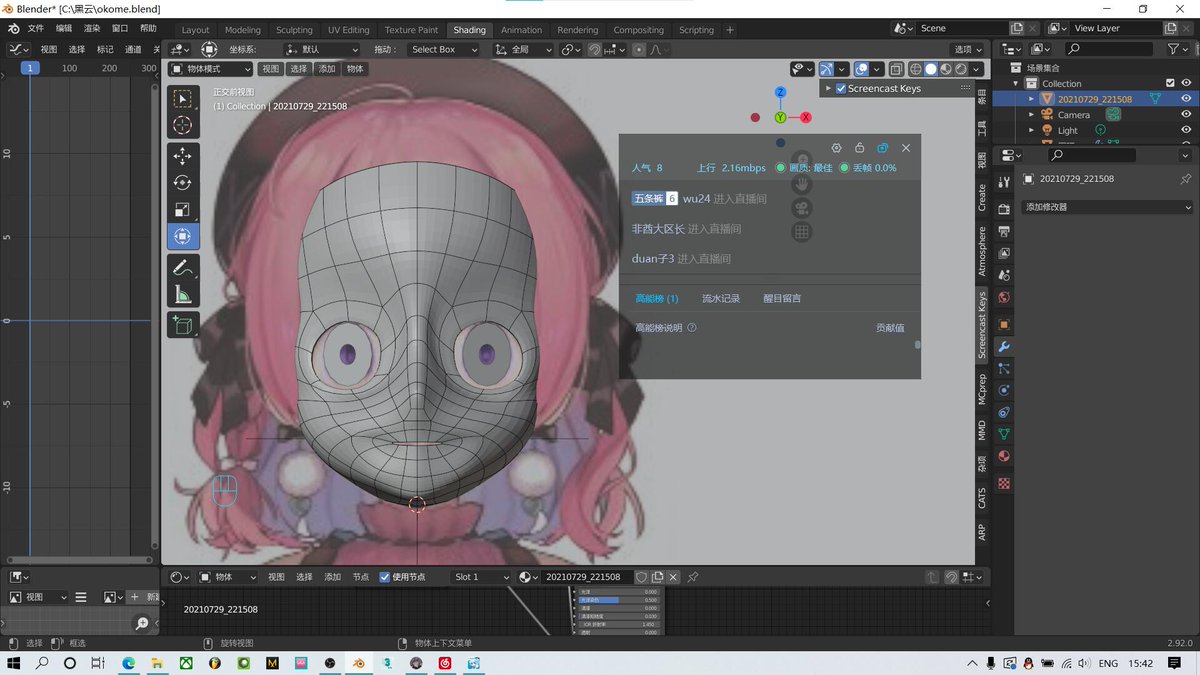Click 进入直播间 link next to wu24

739,199
